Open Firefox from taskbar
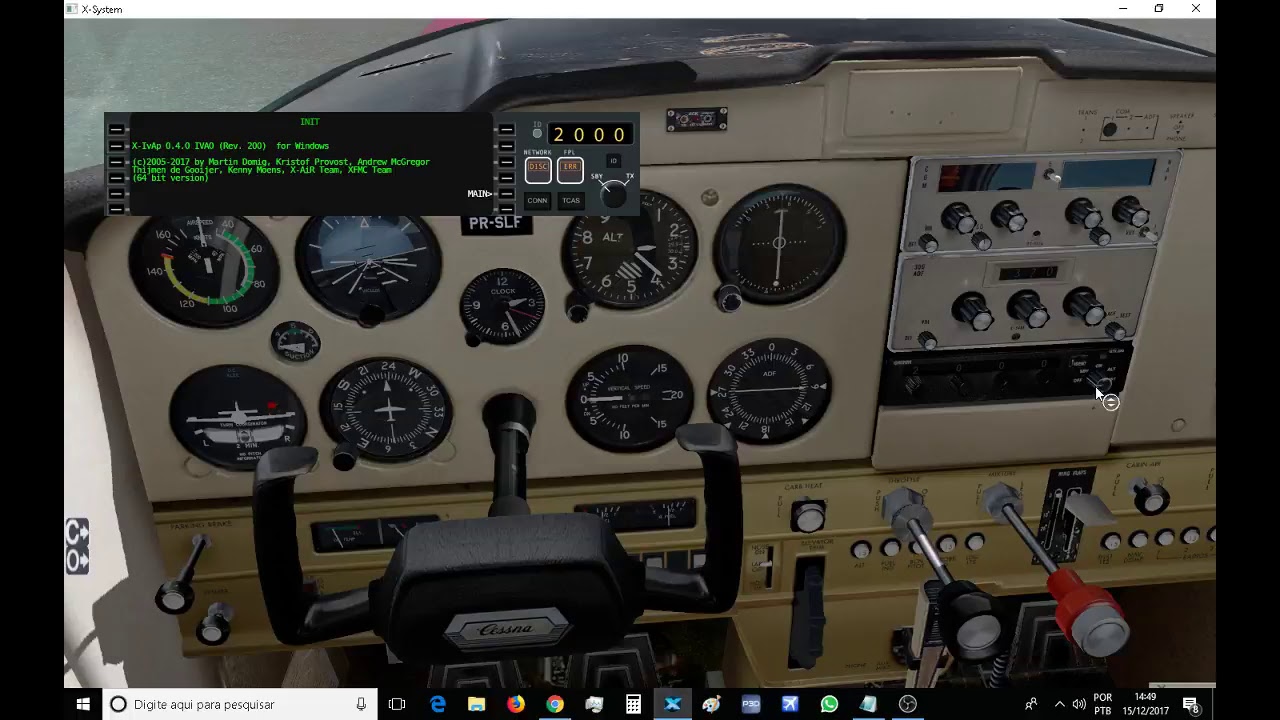Image resolution: width=1280 pixels, height=720 pixels. click(516, 704)
